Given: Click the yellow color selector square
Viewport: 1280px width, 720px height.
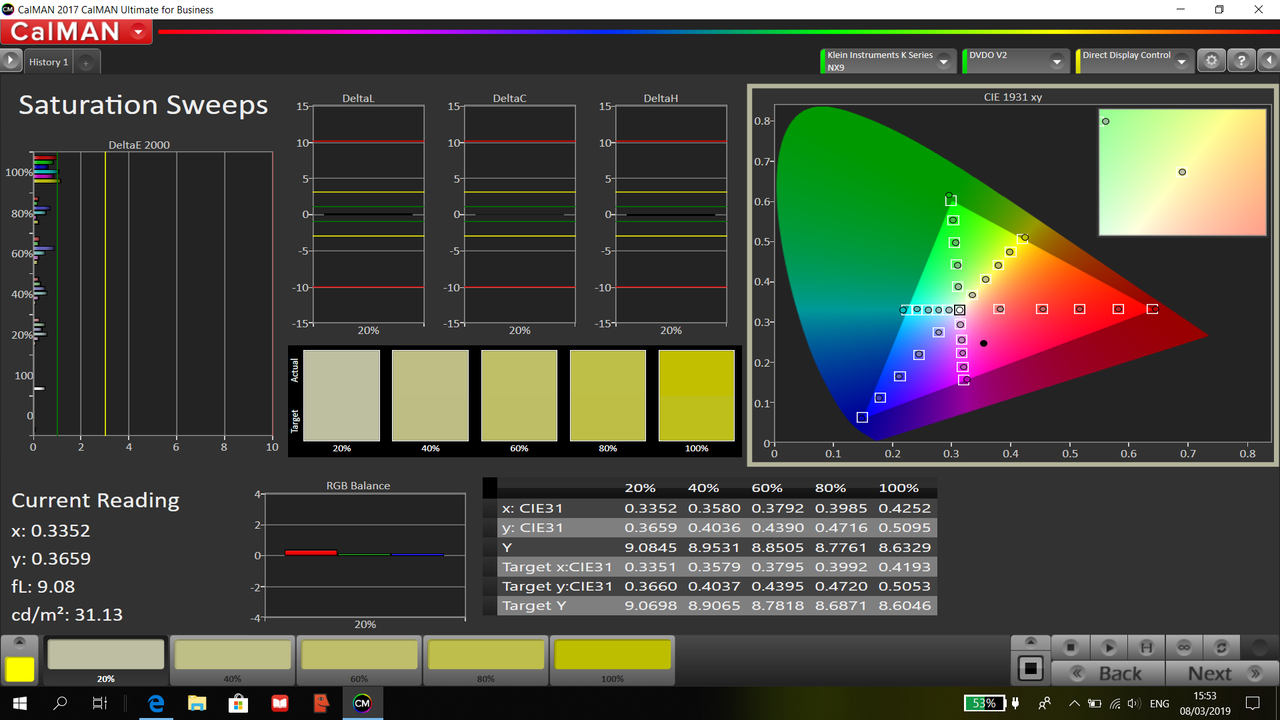Looking at the screenshot, I should pyautogui.click(x=20, y=670).
